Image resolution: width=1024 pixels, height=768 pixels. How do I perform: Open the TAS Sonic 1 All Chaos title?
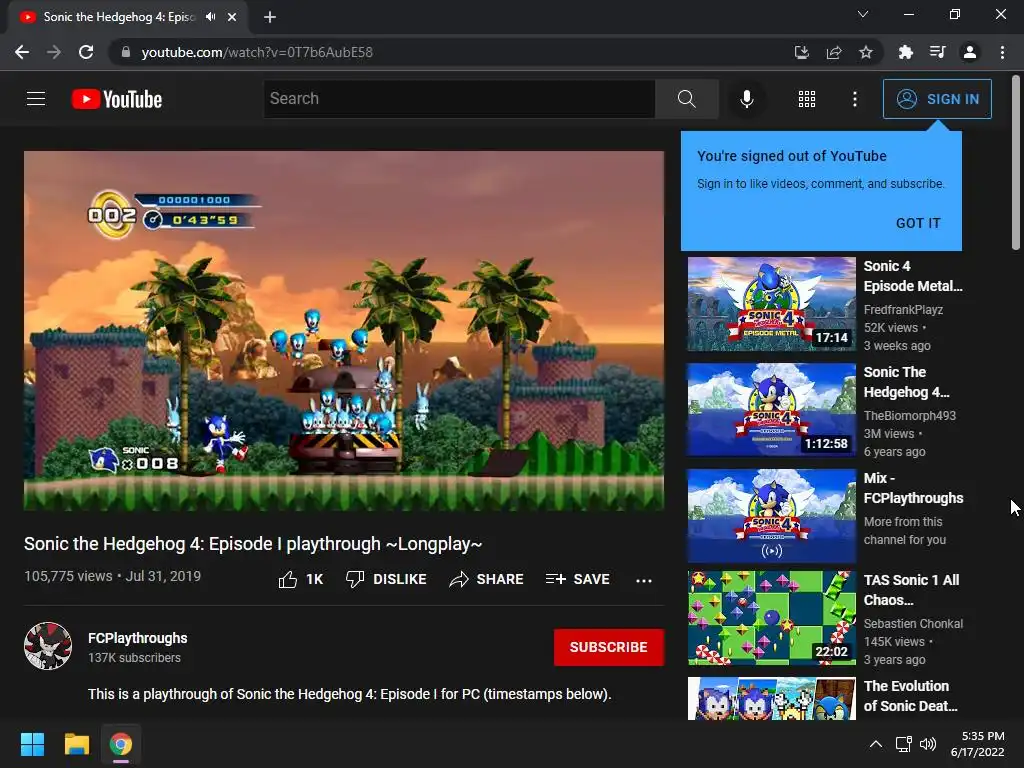911,590
